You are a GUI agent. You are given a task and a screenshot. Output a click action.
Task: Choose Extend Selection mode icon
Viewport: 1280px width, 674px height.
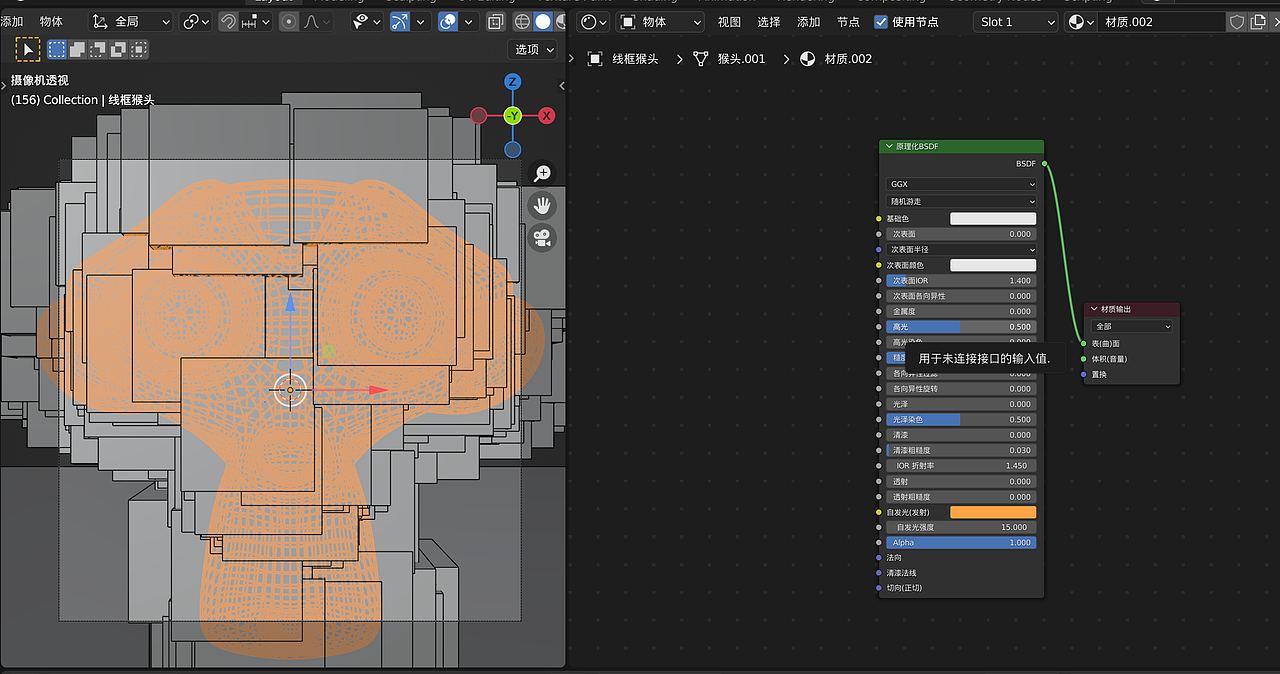(x=78, y=49)
